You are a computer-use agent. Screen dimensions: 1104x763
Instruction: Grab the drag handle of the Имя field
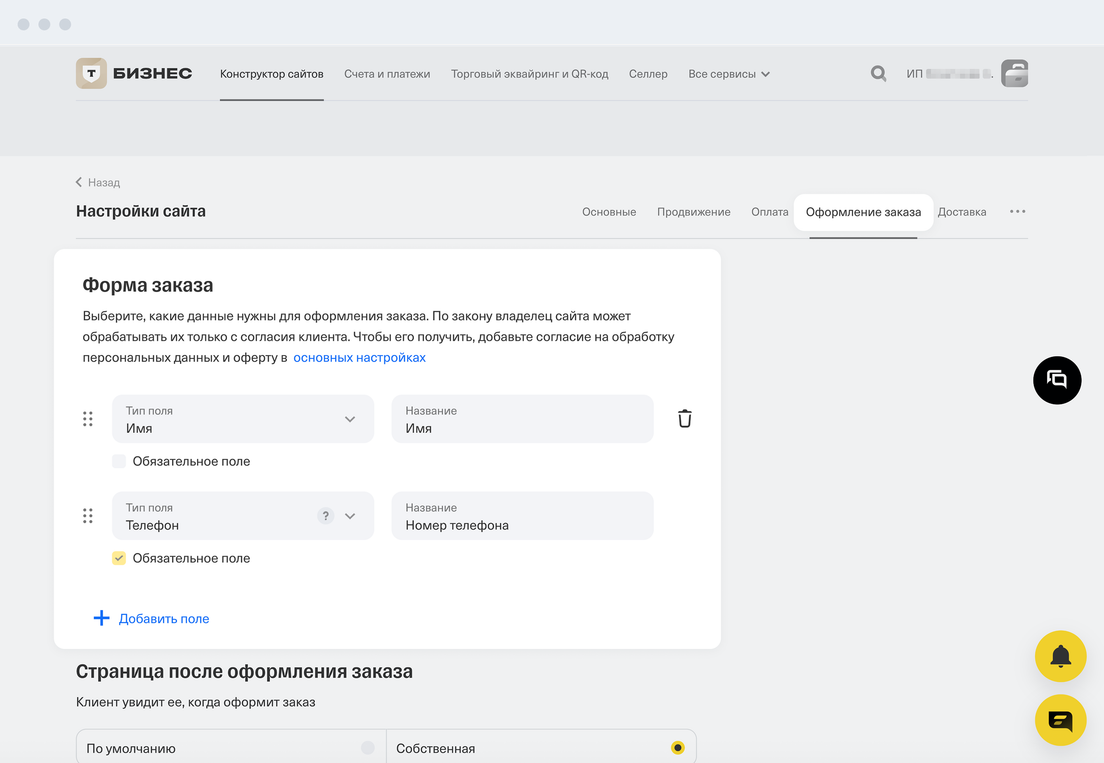(88, 419)
